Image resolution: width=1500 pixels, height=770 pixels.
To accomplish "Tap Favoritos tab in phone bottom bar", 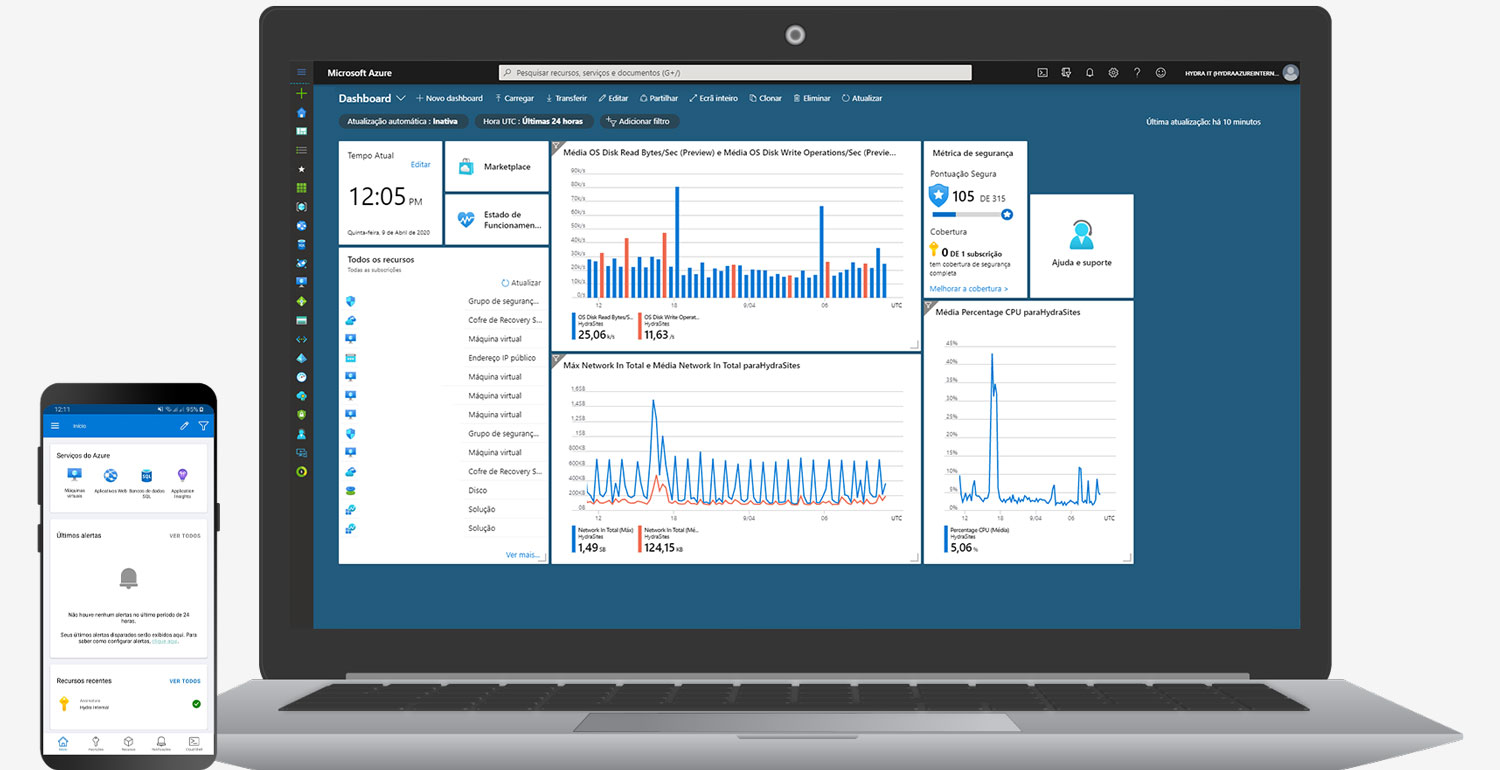I will 96,743.
